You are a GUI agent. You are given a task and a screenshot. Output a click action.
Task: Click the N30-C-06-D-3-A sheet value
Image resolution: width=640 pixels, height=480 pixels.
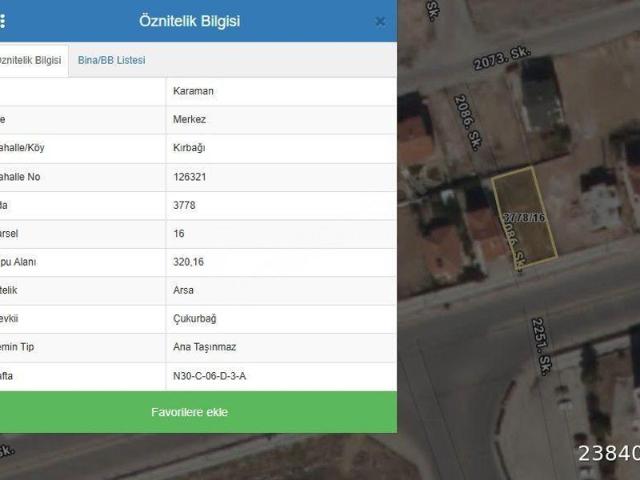(x=209, y=376)
